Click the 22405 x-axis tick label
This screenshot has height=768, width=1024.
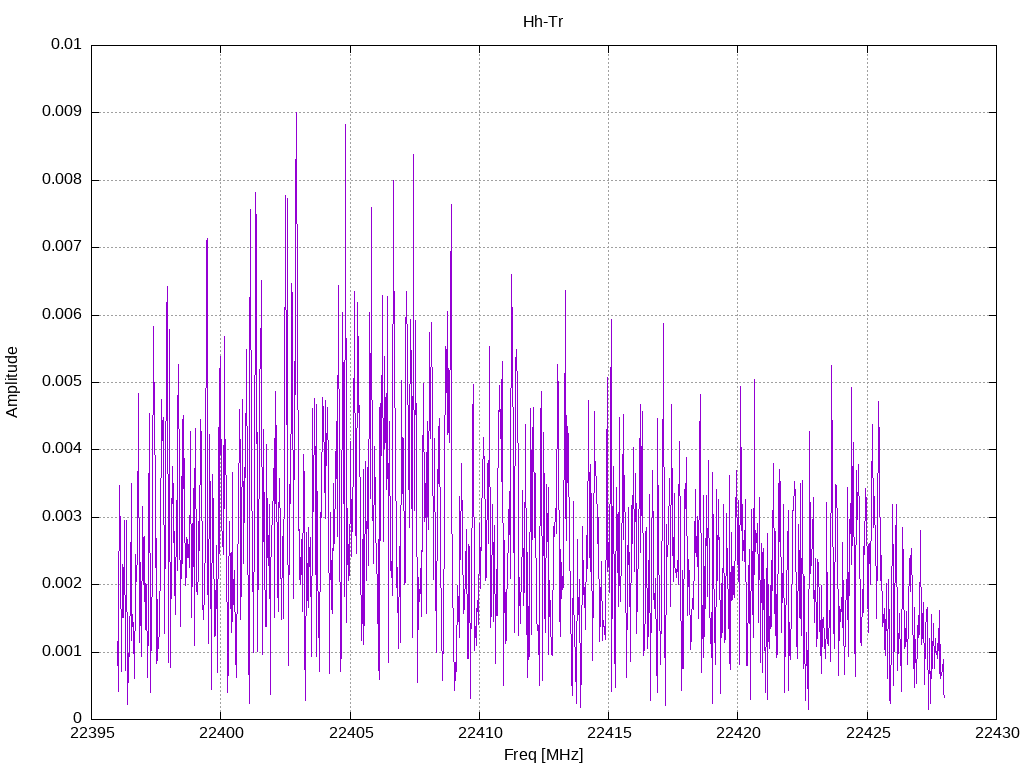pyautogui.click(x=350, y=733)
